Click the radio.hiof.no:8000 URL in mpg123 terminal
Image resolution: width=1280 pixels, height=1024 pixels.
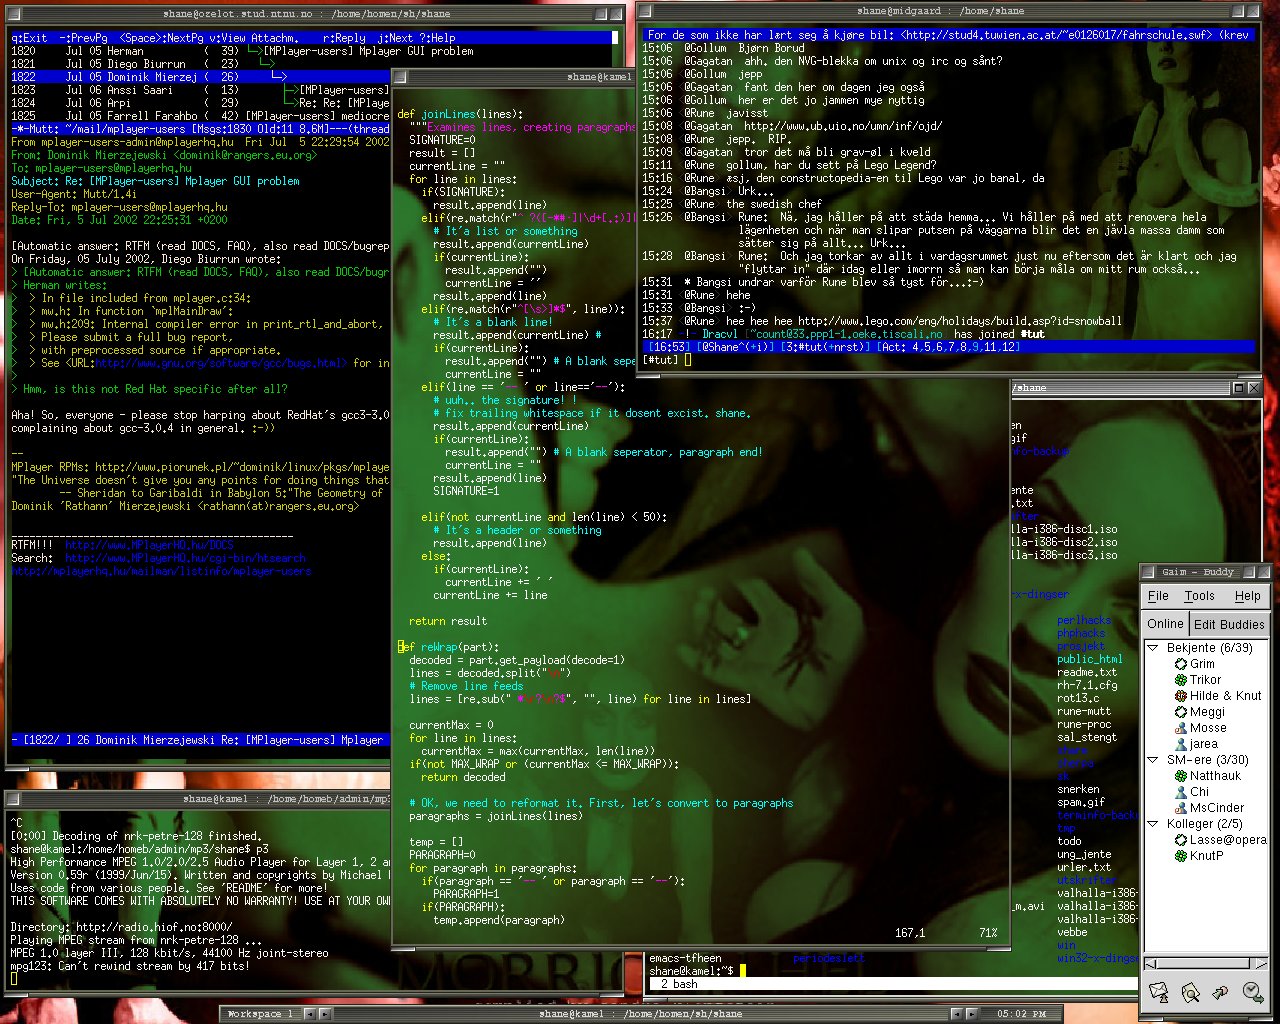(154, 927)
